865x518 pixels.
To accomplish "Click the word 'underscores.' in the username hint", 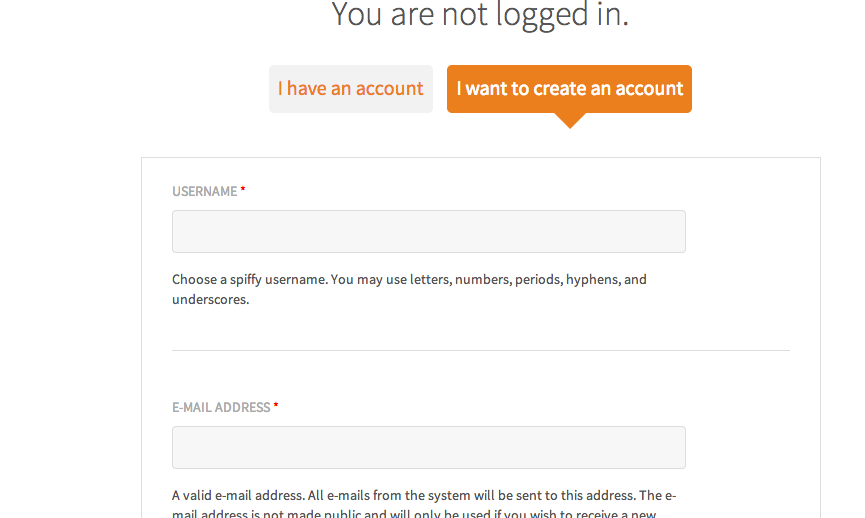I will (211, 300).
